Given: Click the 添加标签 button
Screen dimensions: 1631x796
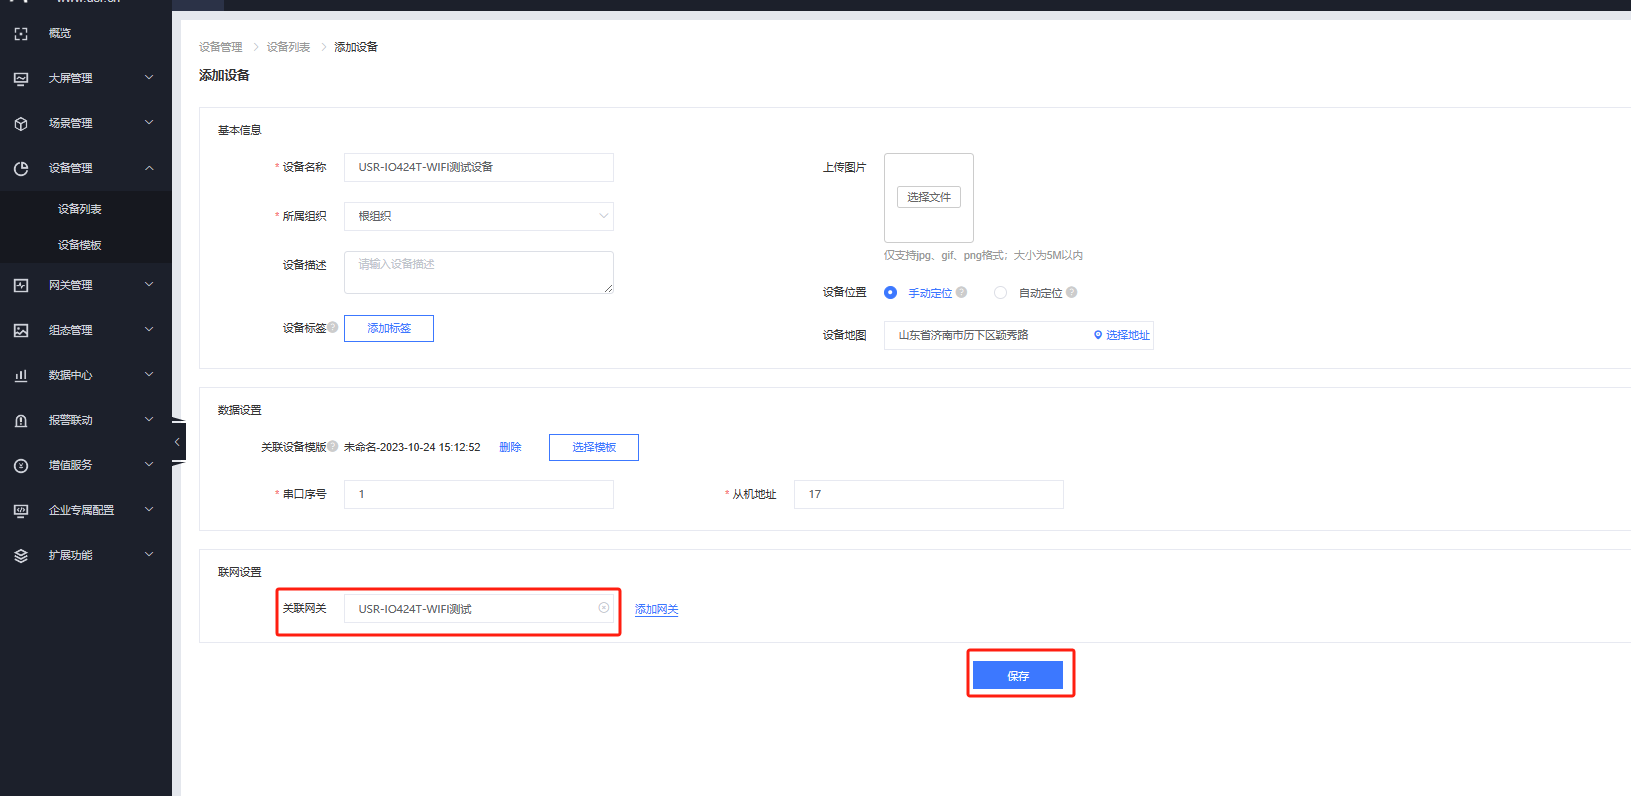Looking at the screenshot, I should tap(389, 328).
